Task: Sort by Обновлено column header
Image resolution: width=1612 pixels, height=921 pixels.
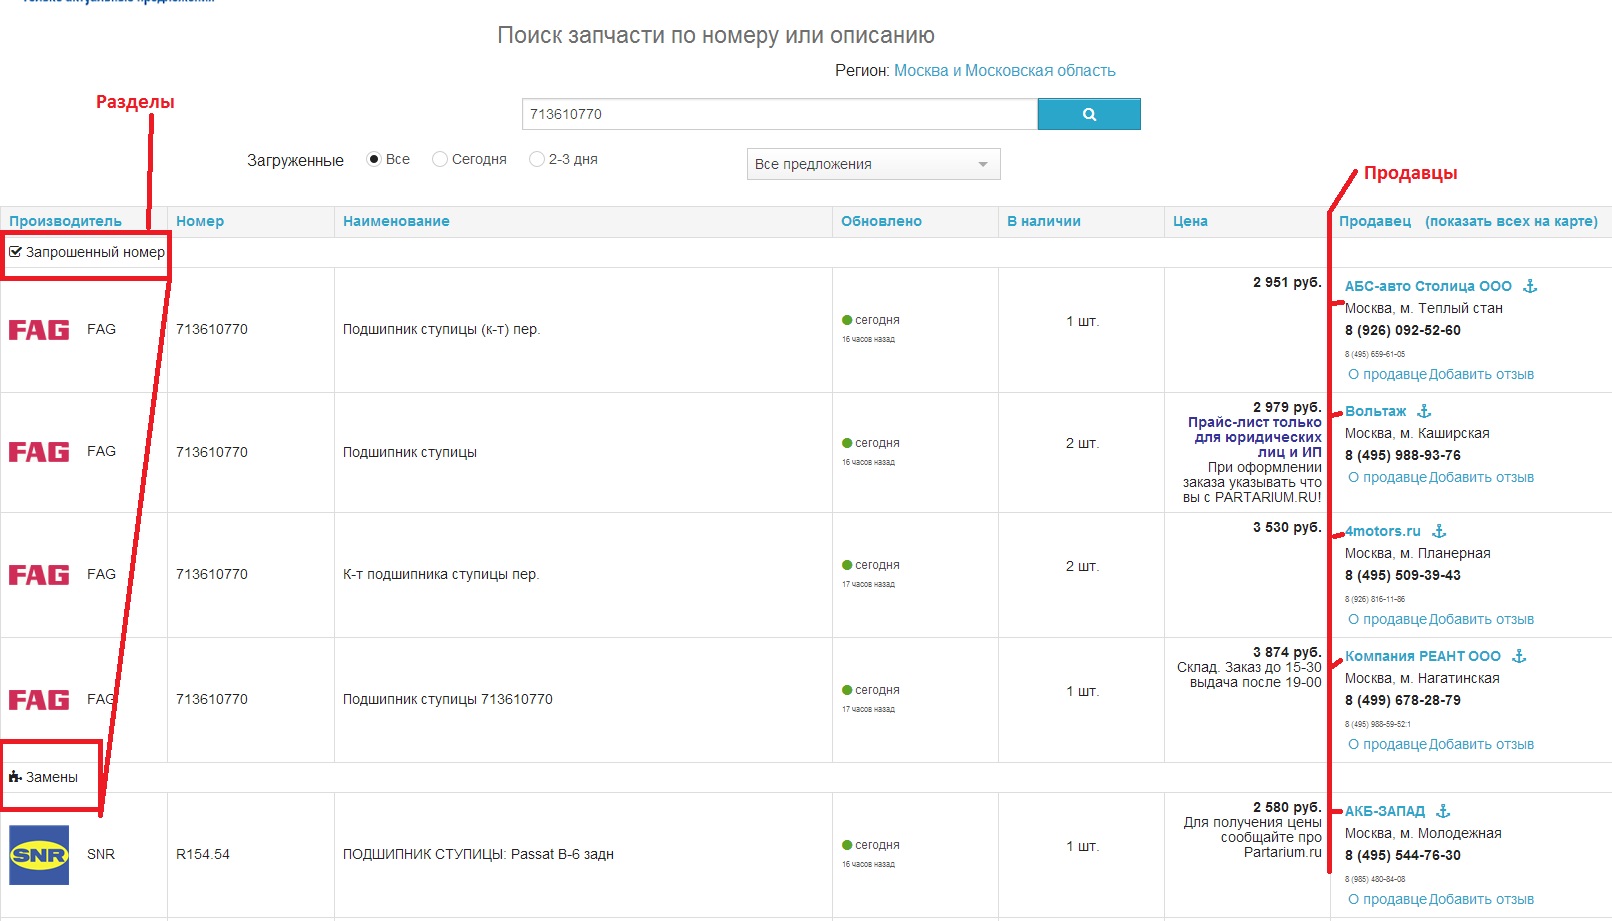Action: coord(881,221)
